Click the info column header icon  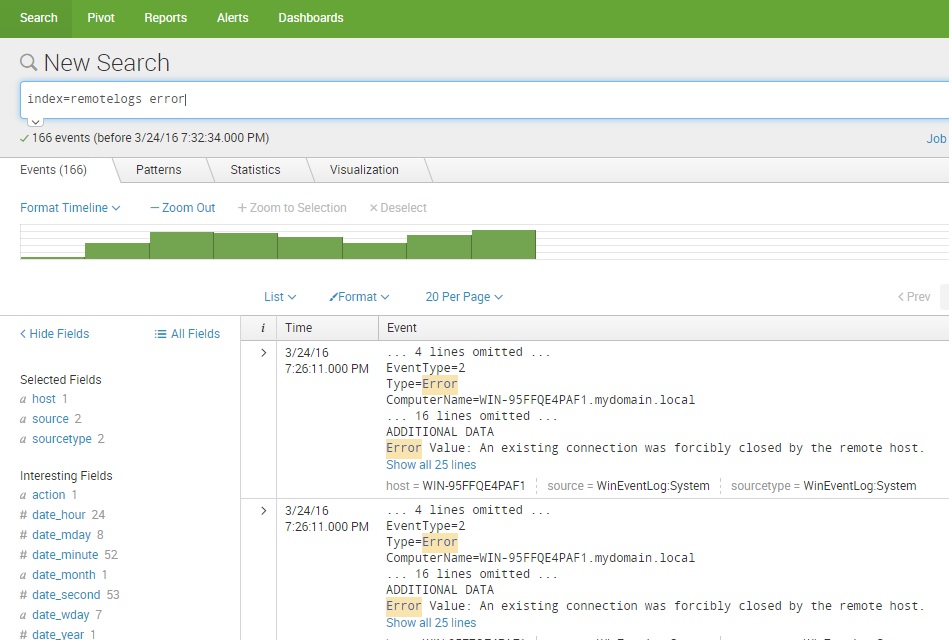[x=262, y=328]
